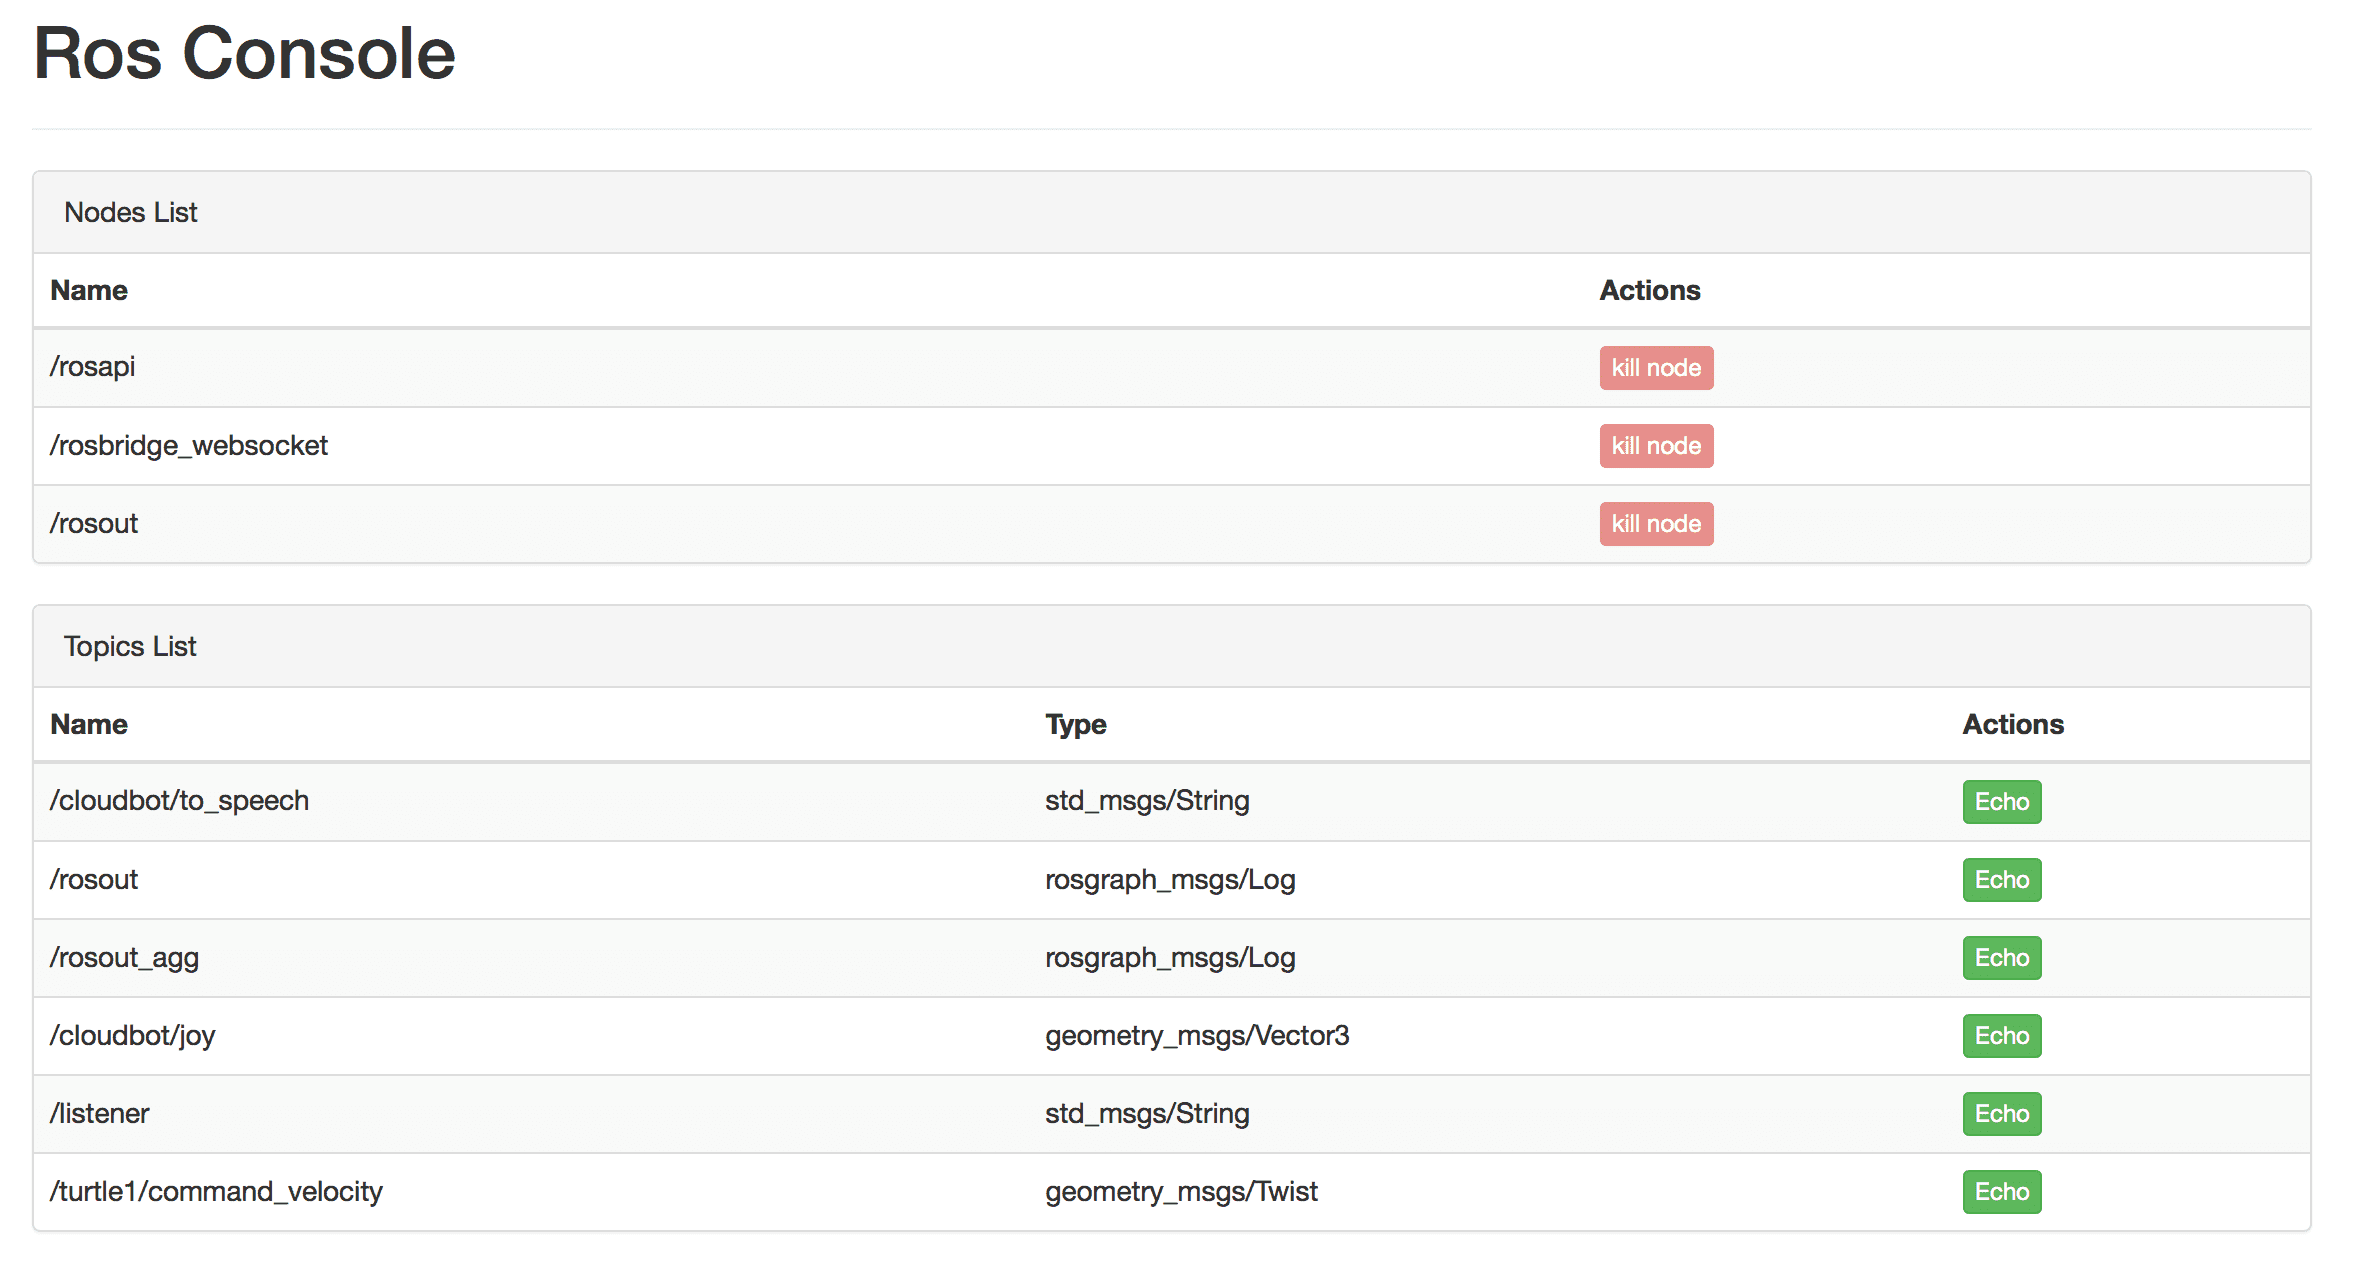The width and height of the screenshot is (2374, 1278).
Task: Echo the /listener topic
Action: (2001, 1114)
